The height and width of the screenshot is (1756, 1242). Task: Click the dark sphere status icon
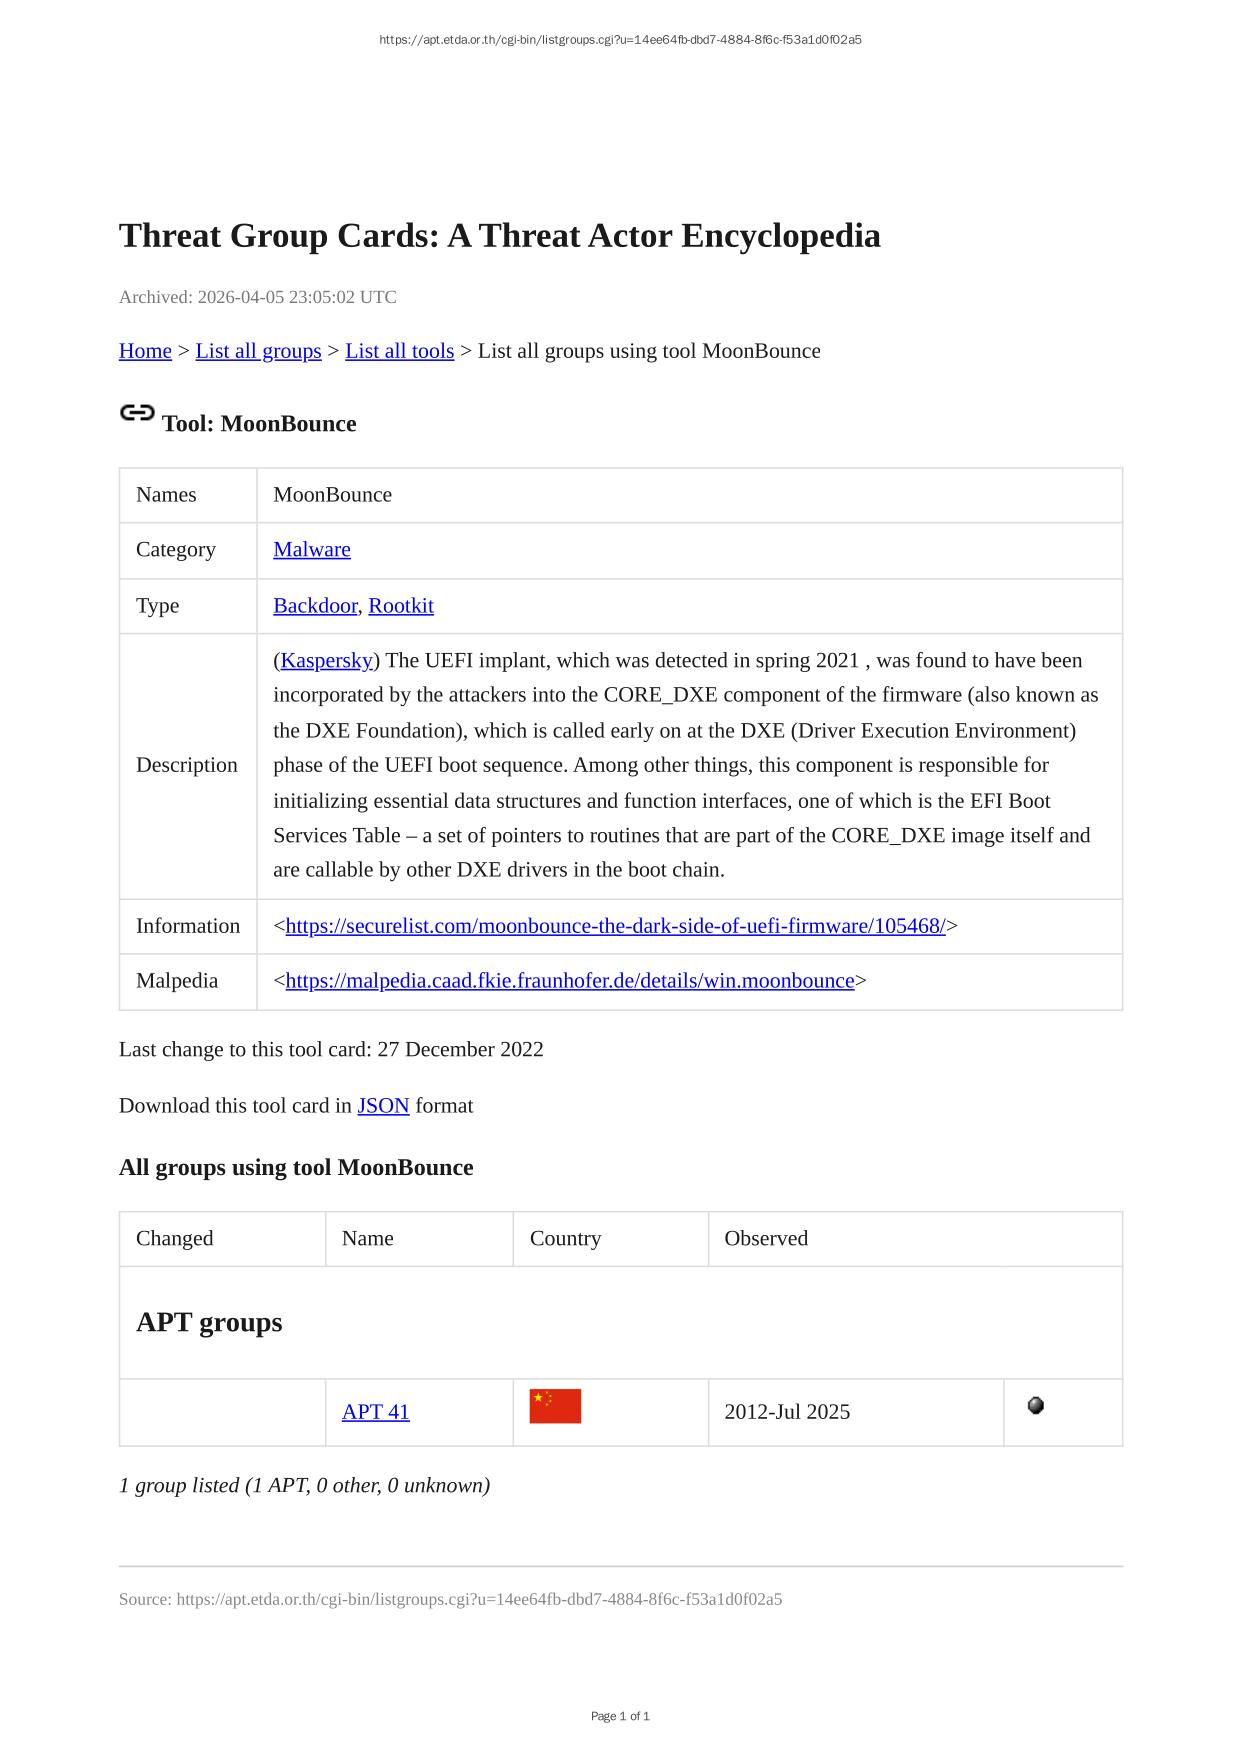click(1036, 1405)
